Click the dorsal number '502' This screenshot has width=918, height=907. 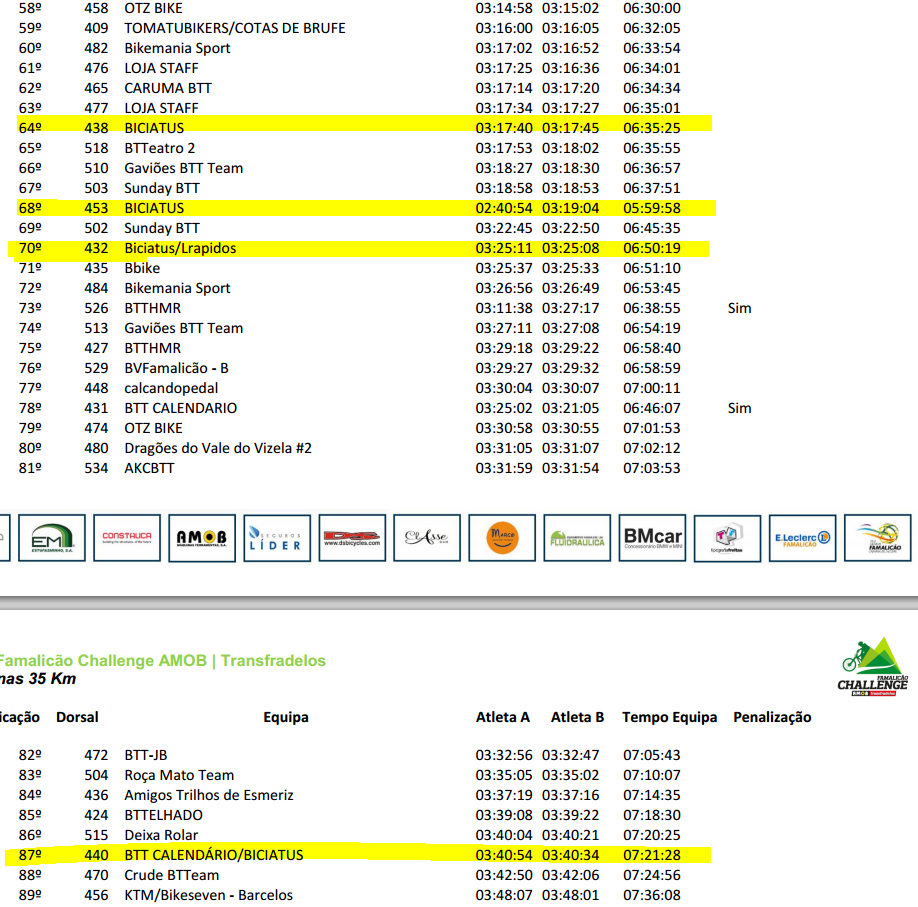tap(96, 228)
